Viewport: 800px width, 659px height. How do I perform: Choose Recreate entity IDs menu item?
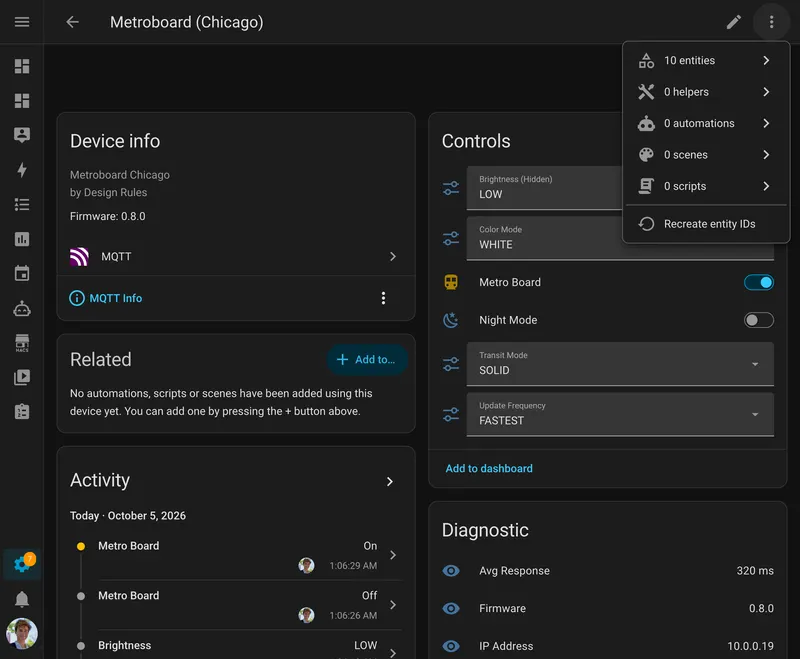[x=706, y=224]
